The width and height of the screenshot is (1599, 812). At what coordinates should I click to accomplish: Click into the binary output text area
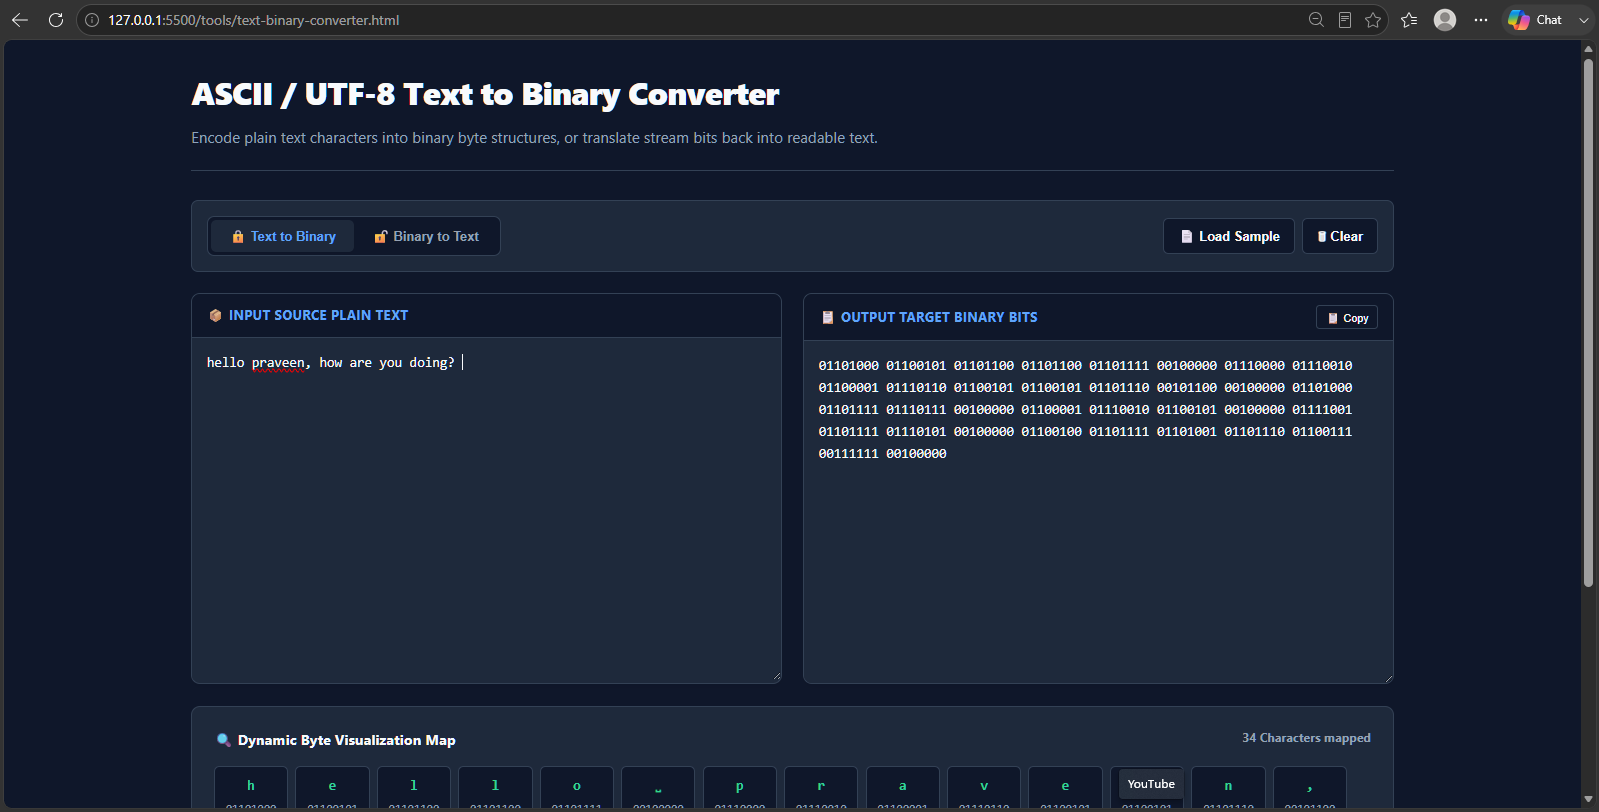pos(1098,514)
